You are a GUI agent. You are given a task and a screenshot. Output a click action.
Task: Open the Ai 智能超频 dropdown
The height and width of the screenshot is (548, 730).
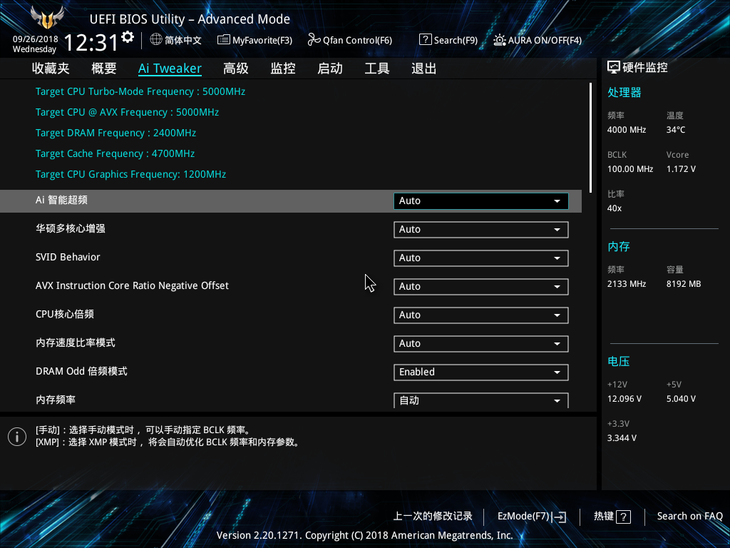pos(481,201)
